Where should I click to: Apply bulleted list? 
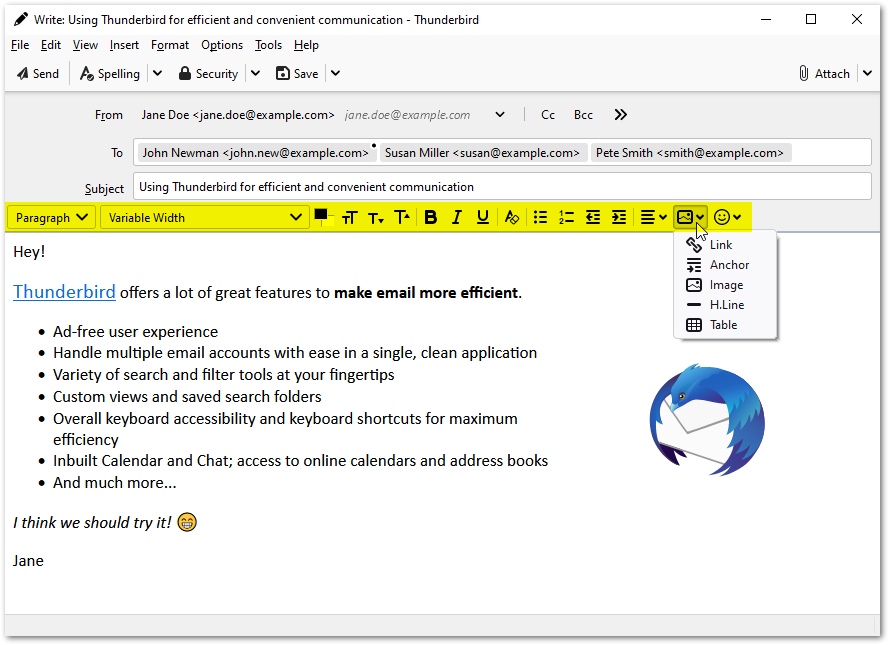coord(540,218)
